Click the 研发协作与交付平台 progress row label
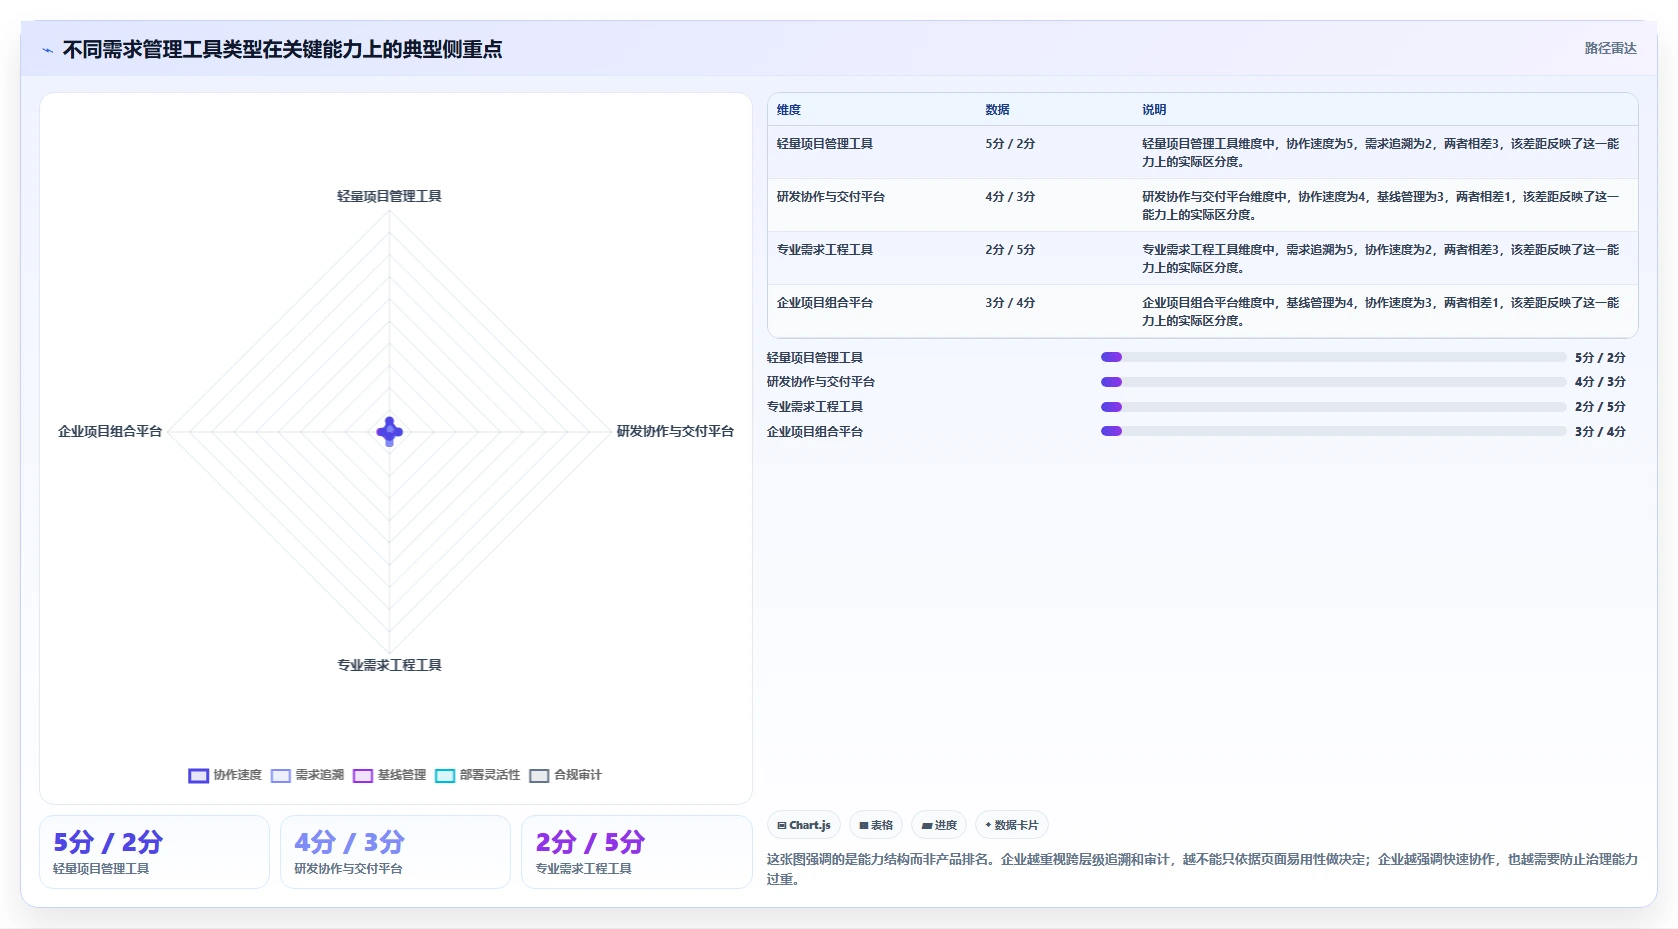 pyautogui.click(x=821, y=382)
